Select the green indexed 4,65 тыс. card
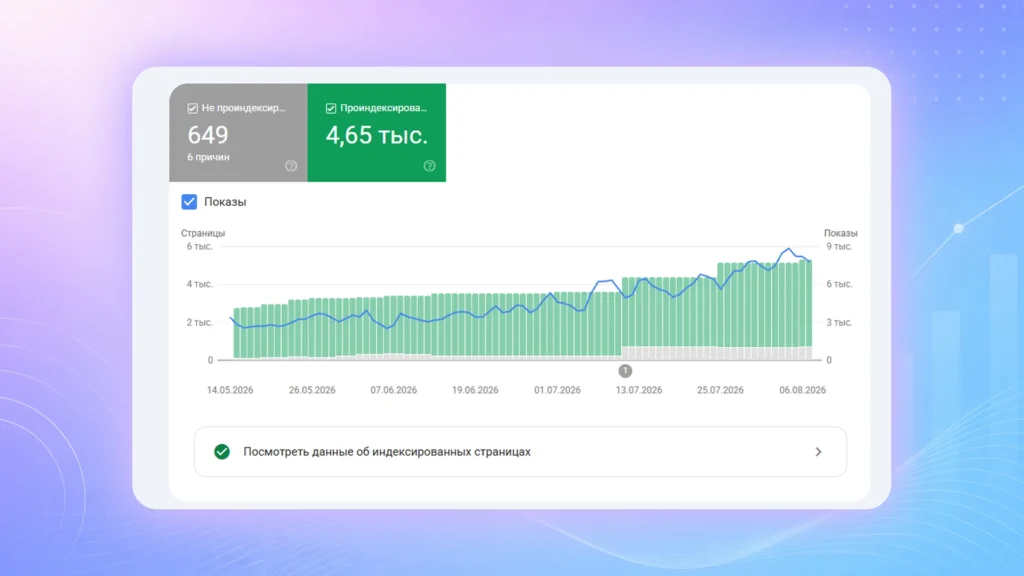 [377, 133]
